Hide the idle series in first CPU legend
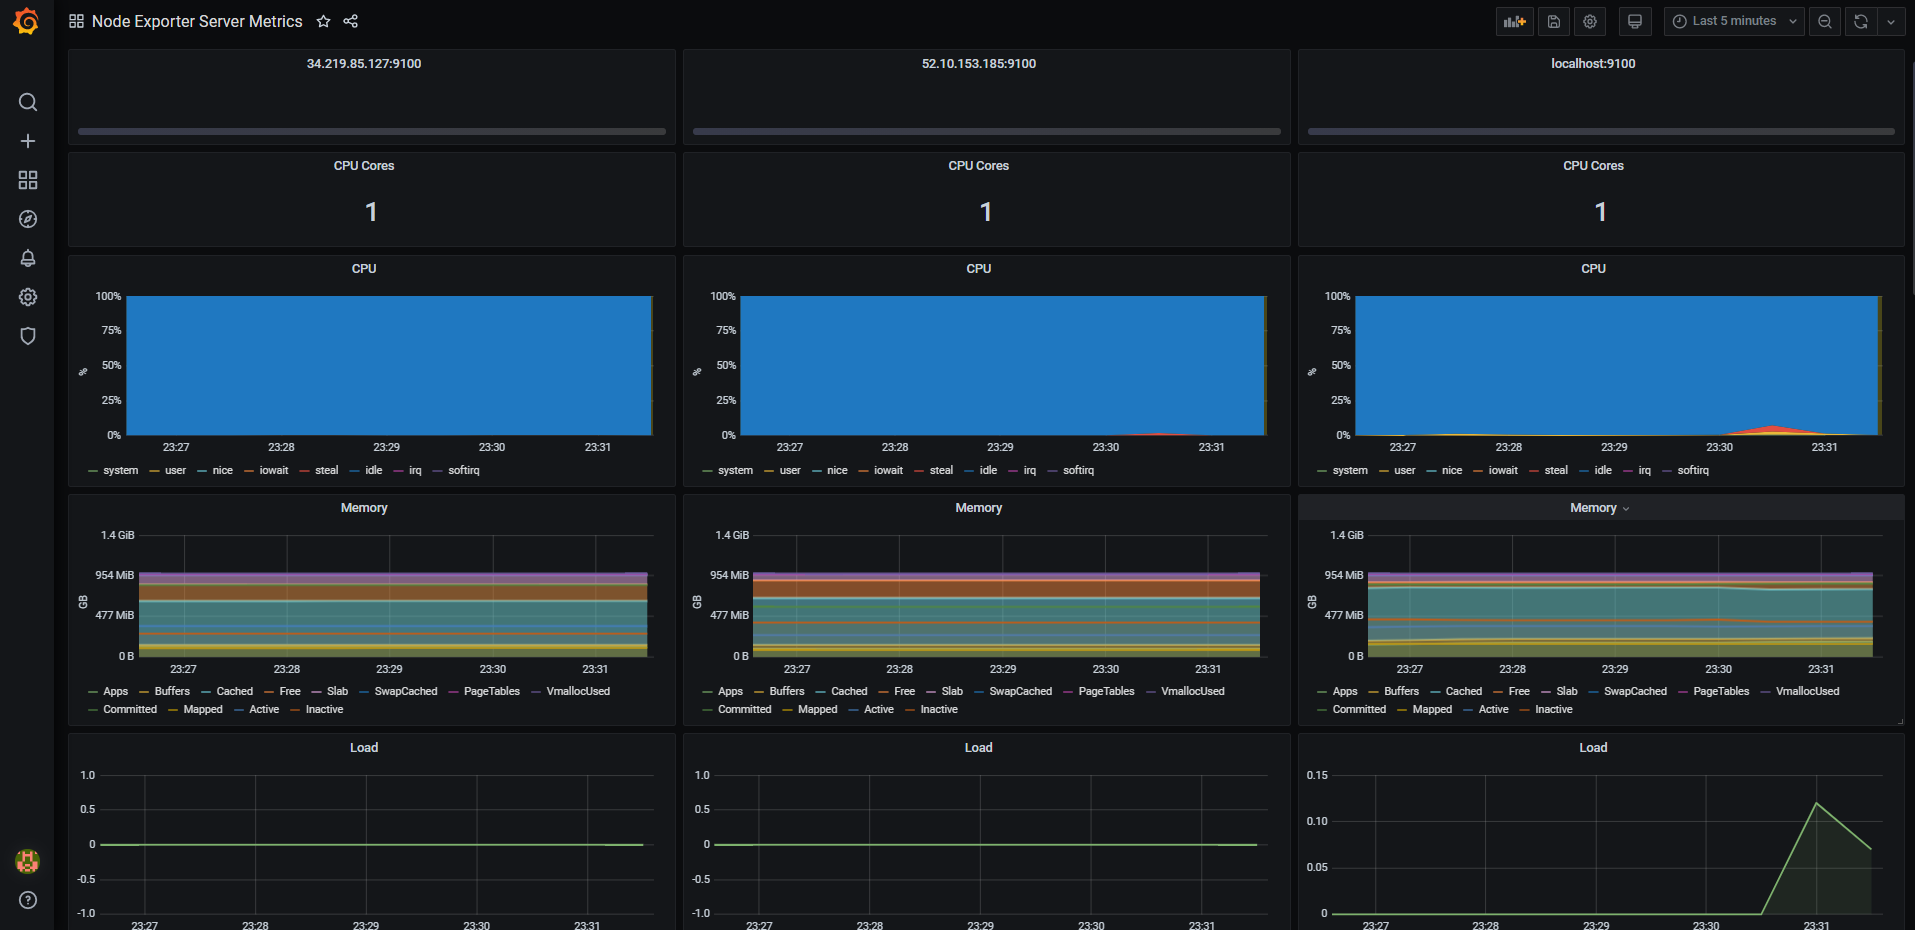This screenshot has width=1915, height=930. [371, 470]
